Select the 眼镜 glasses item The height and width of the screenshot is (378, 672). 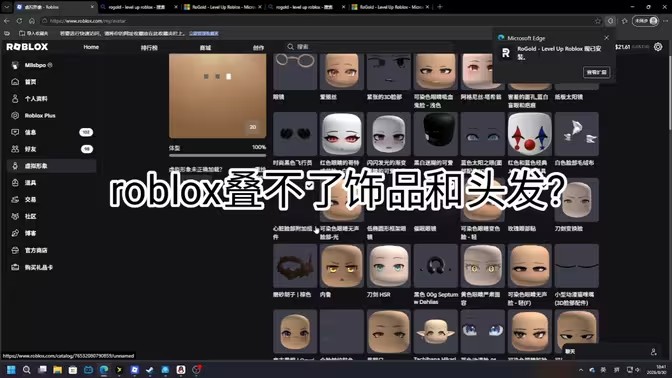295,72
